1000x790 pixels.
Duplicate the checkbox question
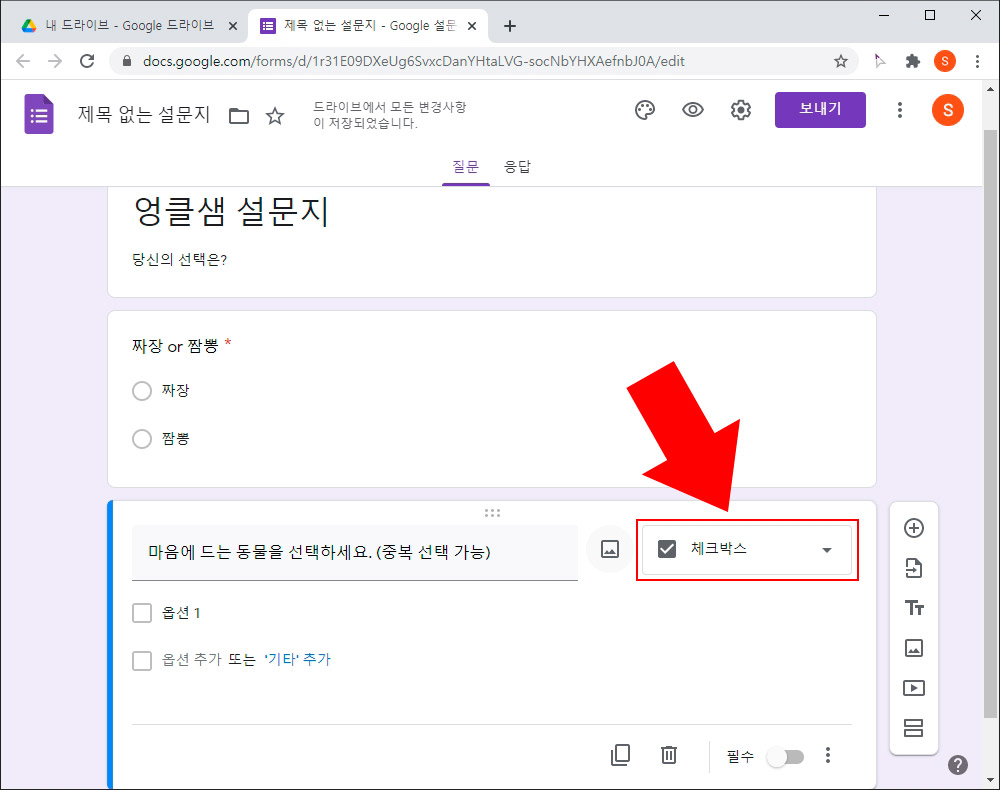click(x=620, y=755)
